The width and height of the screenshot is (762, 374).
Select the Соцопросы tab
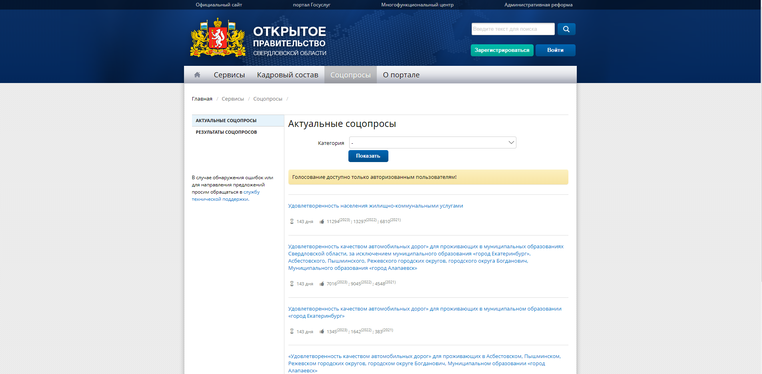[x=350, y=75]
